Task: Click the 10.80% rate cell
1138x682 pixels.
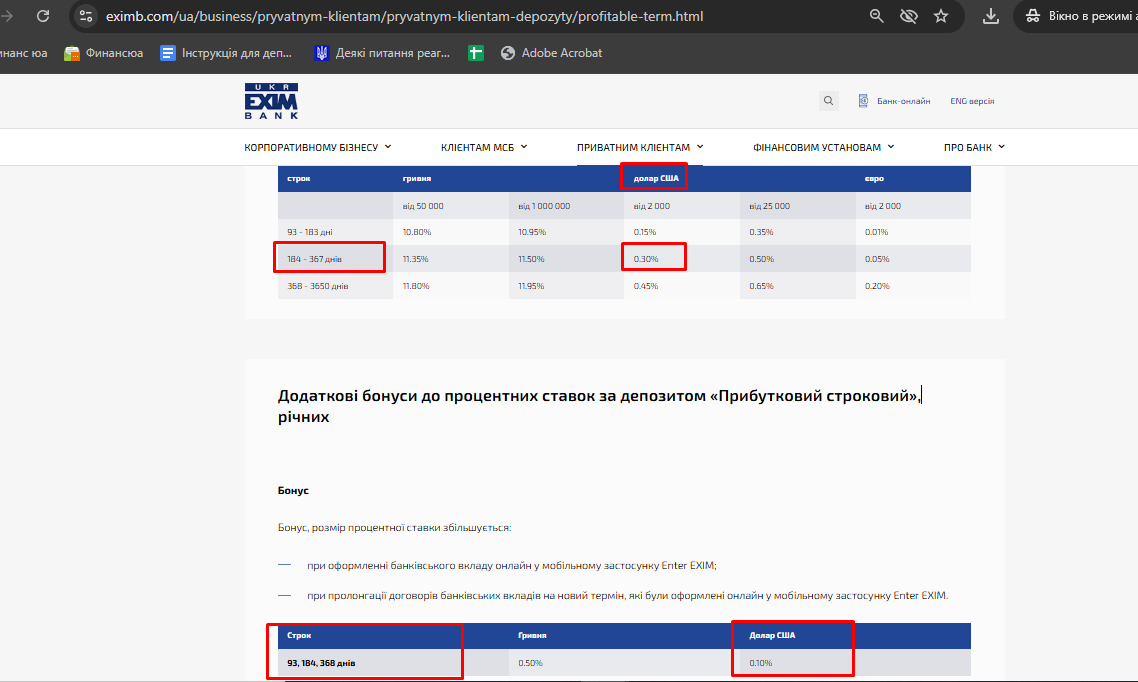Action: pos(417,232)
